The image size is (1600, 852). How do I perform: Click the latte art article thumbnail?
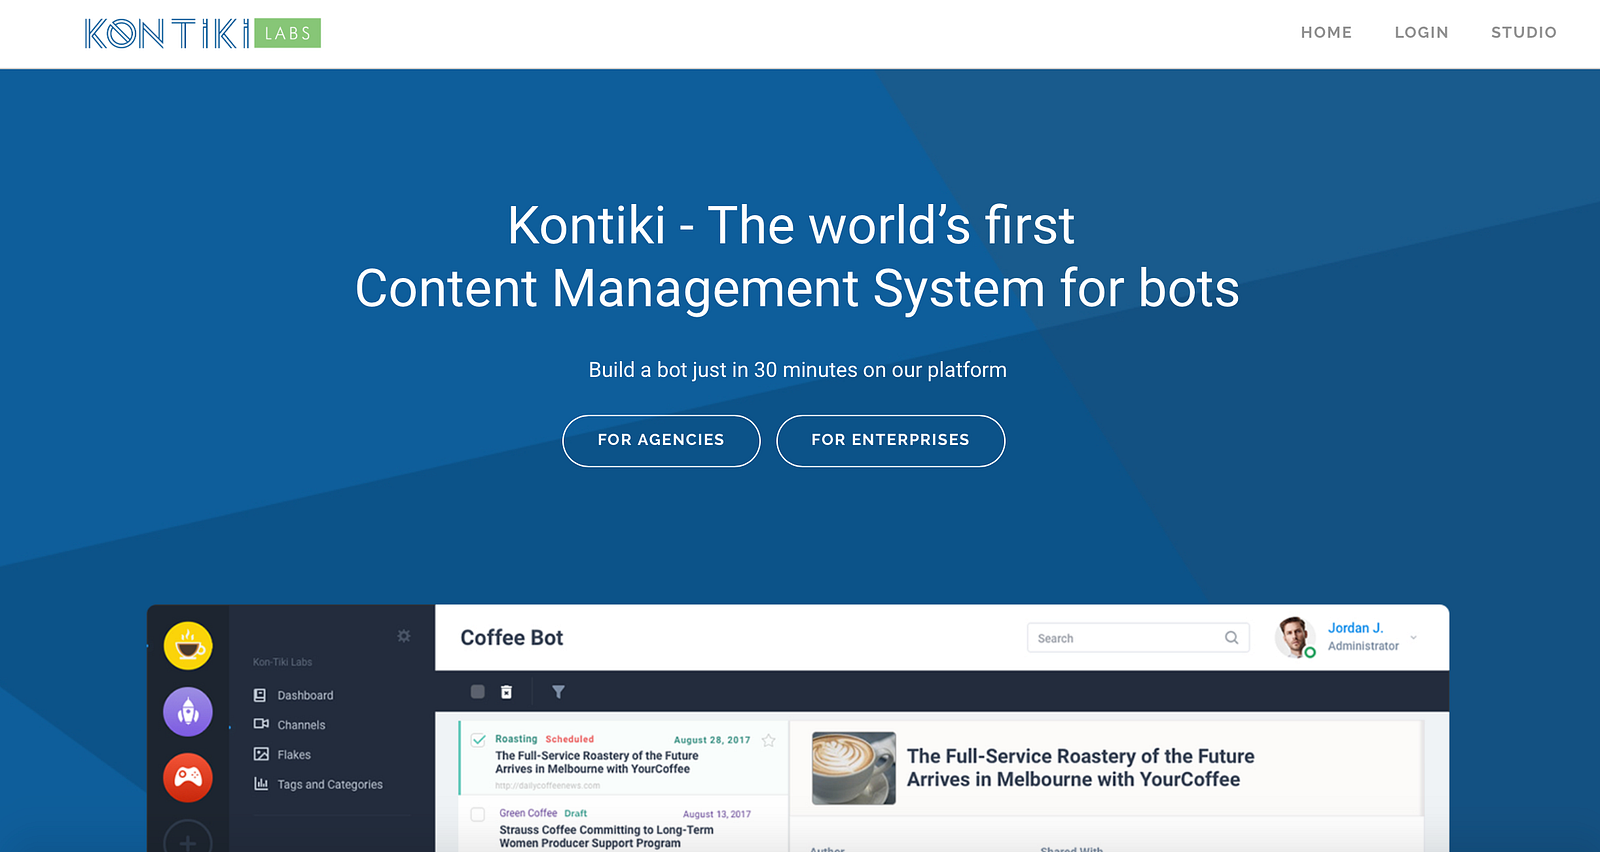854,768
